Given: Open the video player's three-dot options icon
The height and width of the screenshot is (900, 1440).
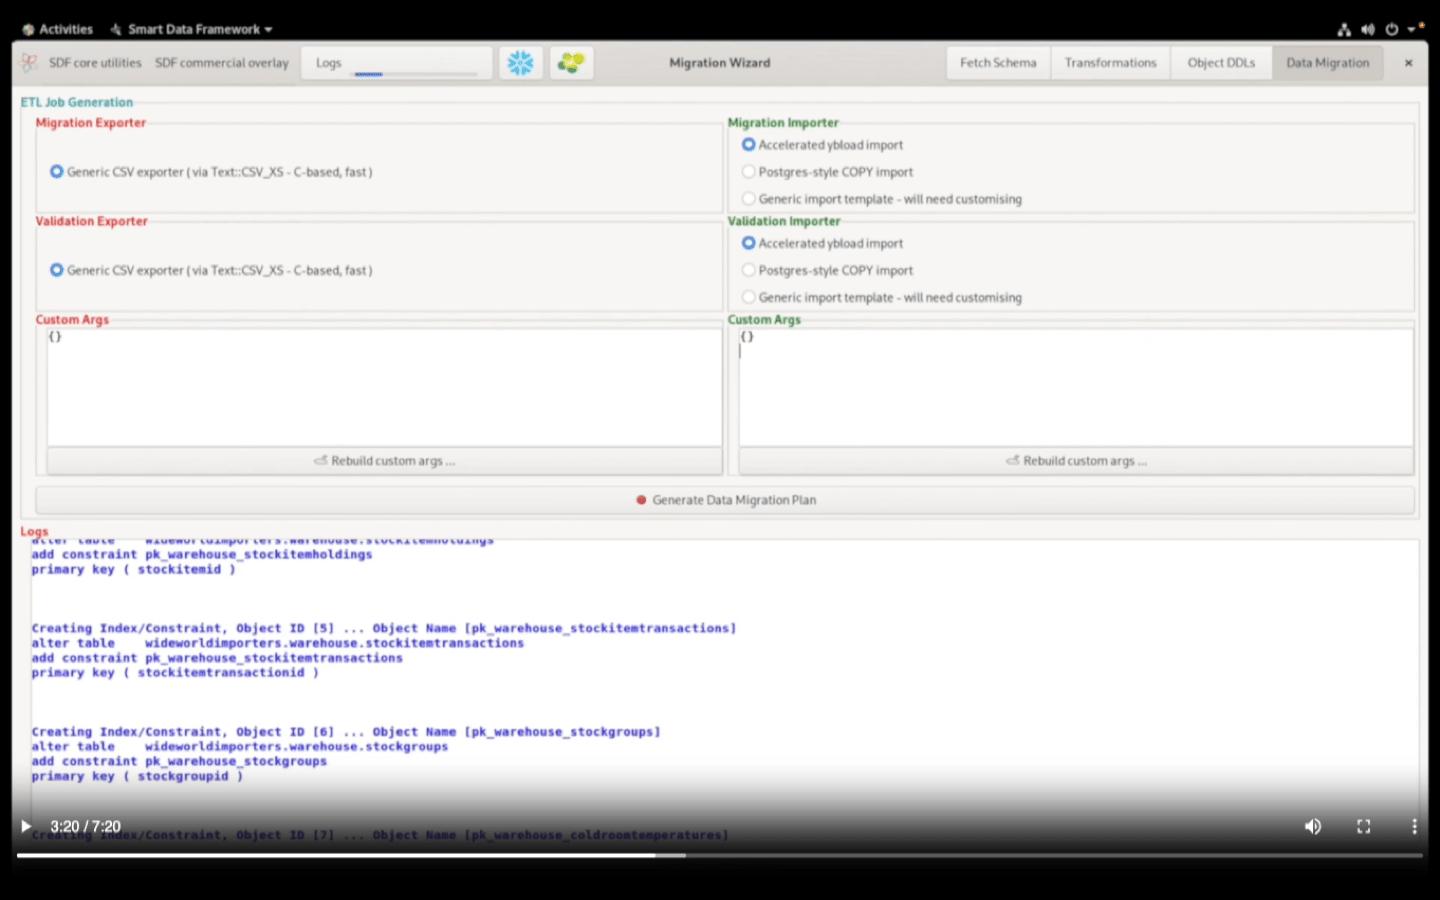Looking at the screenshot, I should (1414, 826).
